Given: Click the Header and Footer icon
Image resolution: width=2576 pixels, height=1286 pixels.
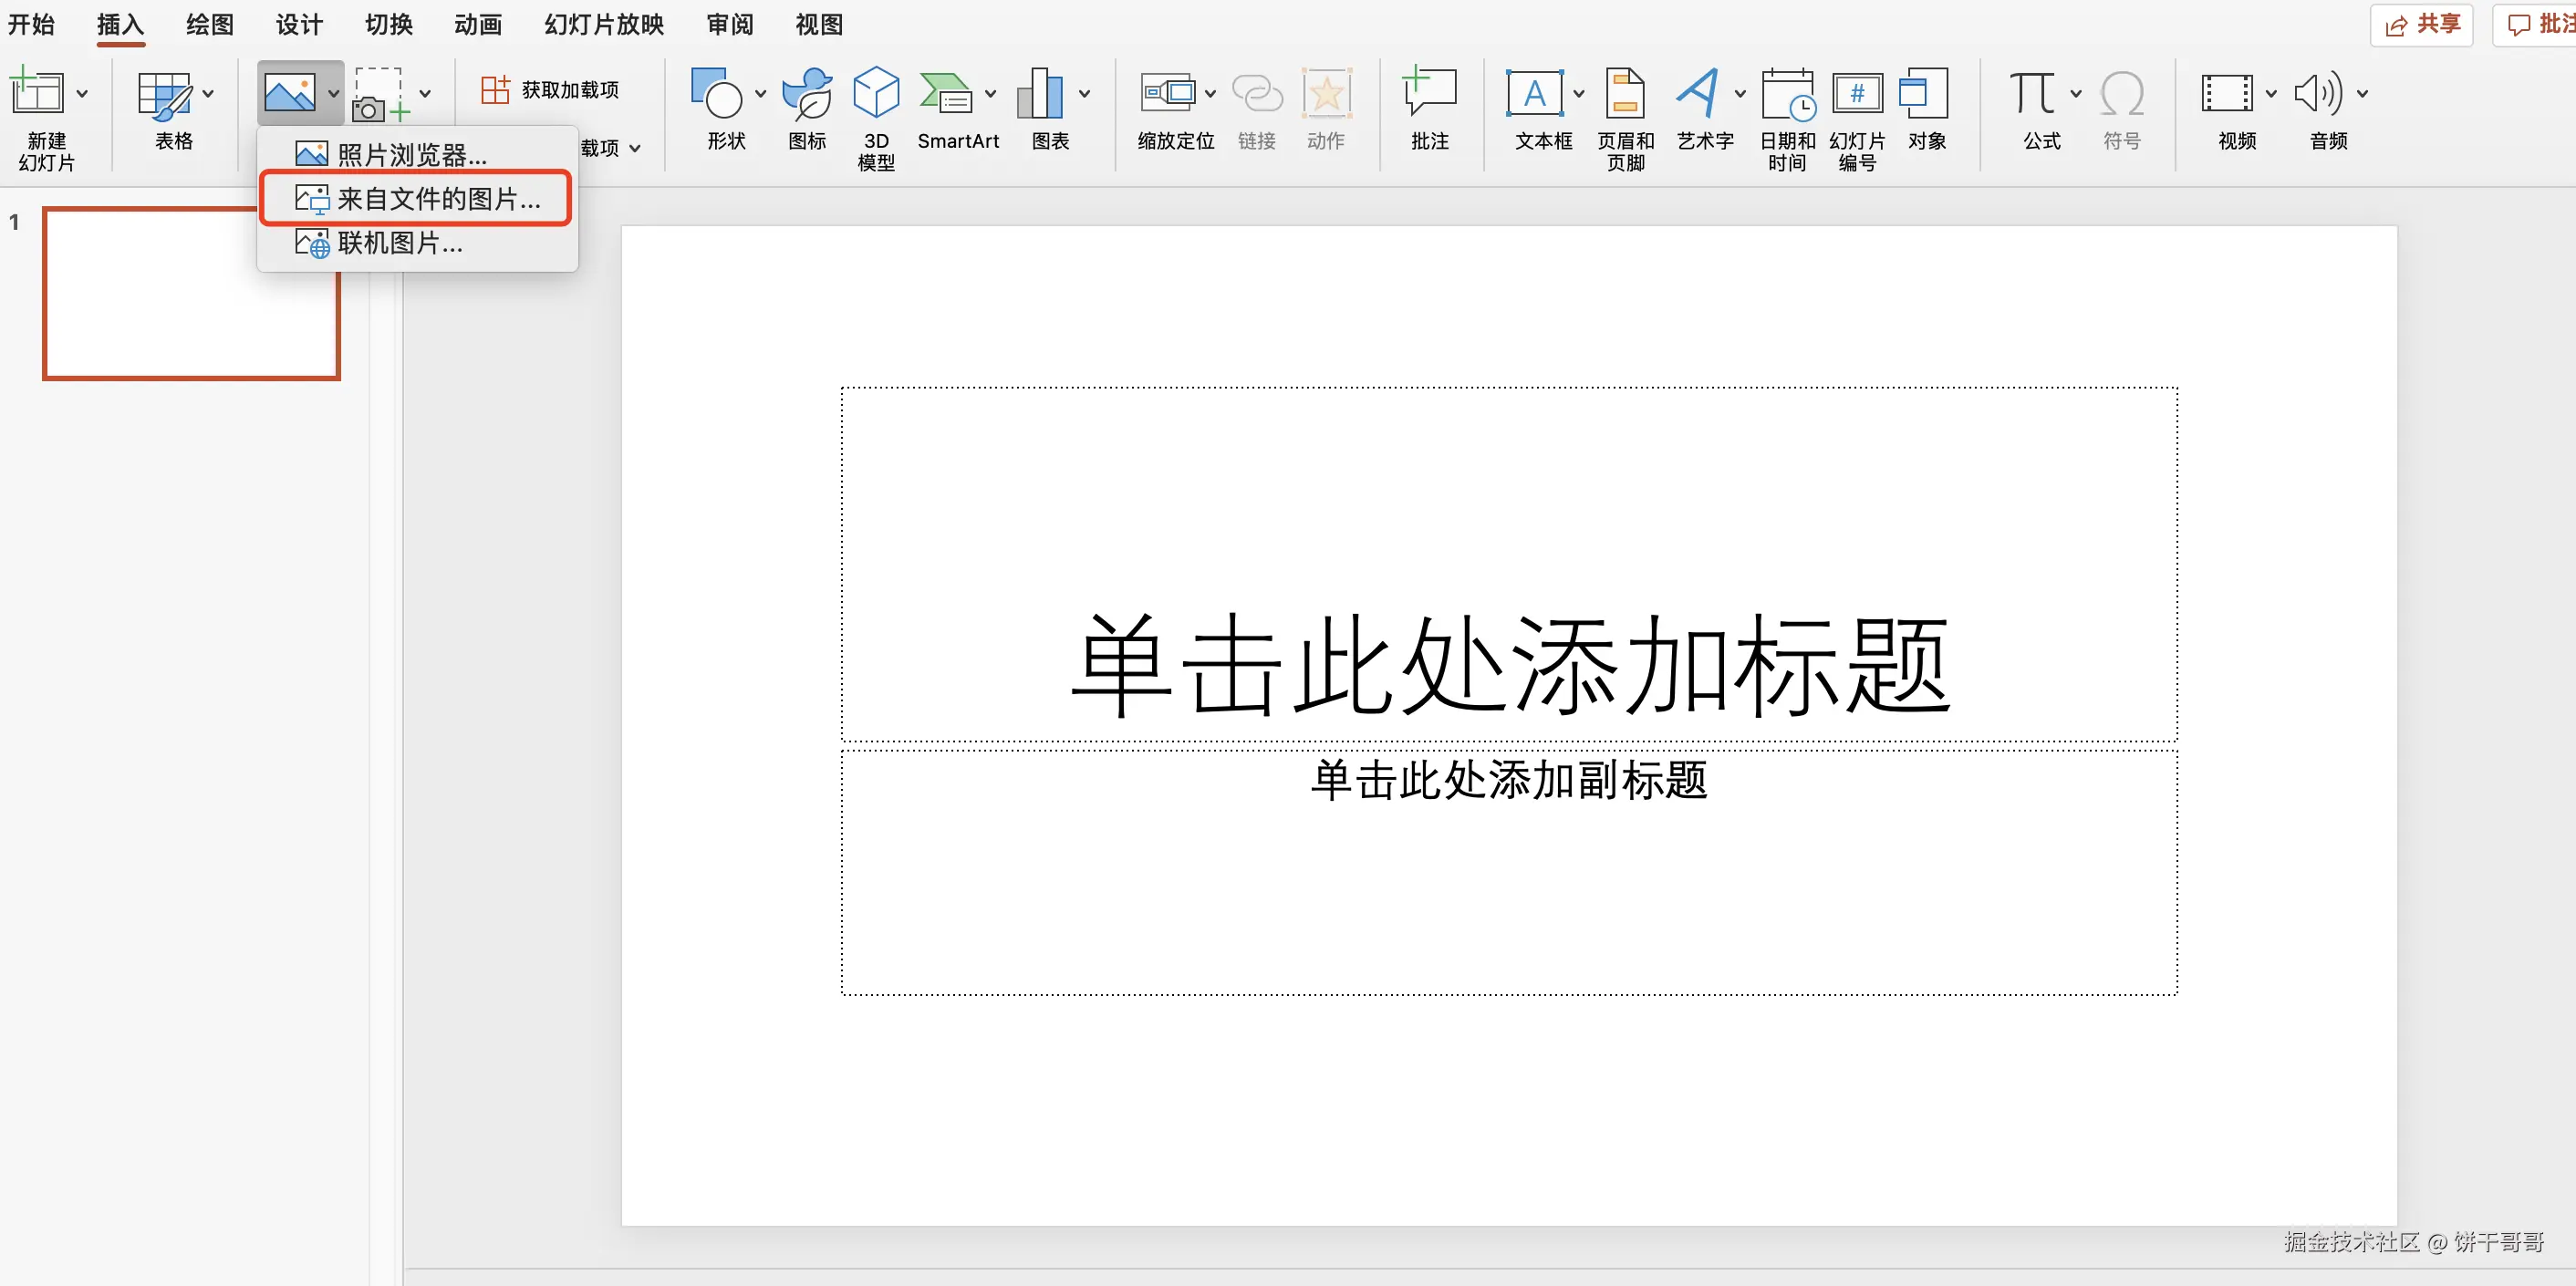Looking at the screenshot, I should (x=1625, y=94).
